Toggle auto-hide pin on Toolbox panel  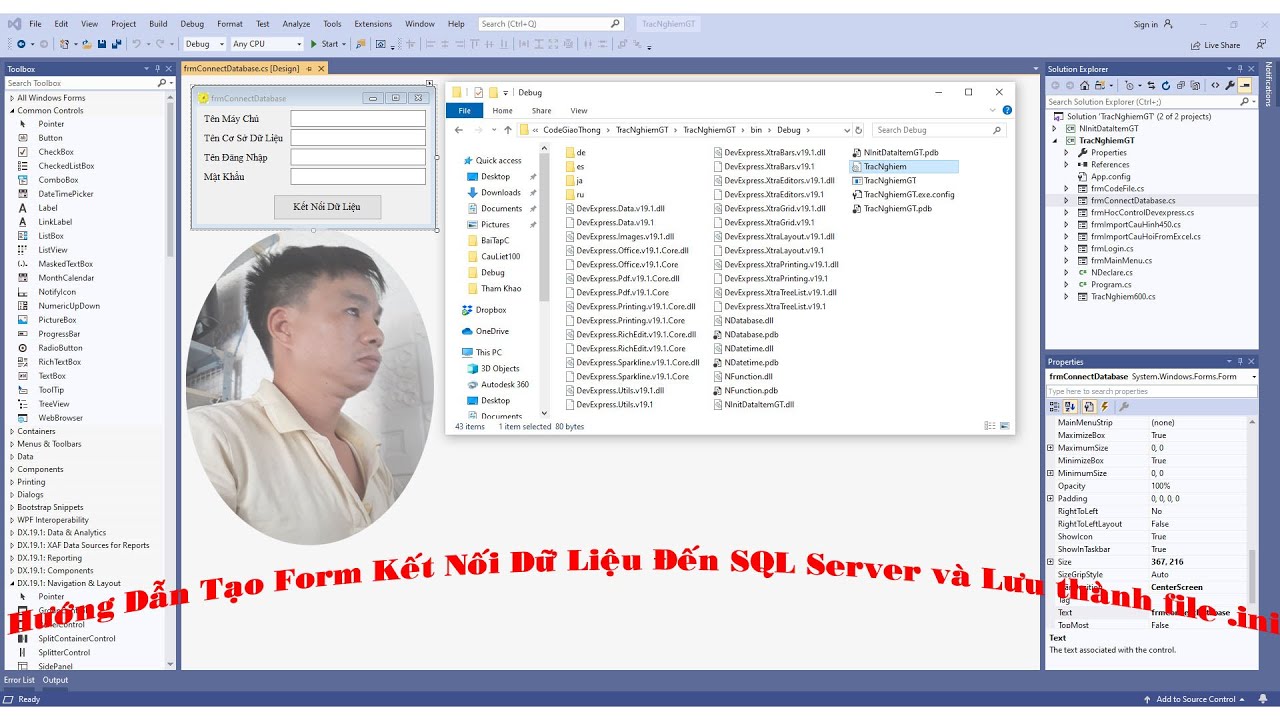coord(159,69)
